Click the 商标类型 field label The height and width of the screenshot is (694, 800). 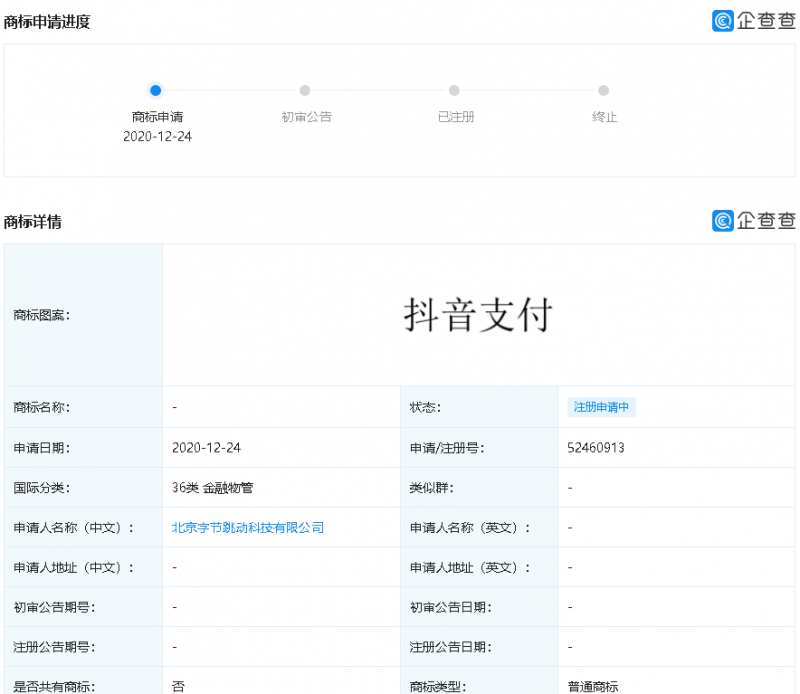pyautogui.click(x=438, y=687)
